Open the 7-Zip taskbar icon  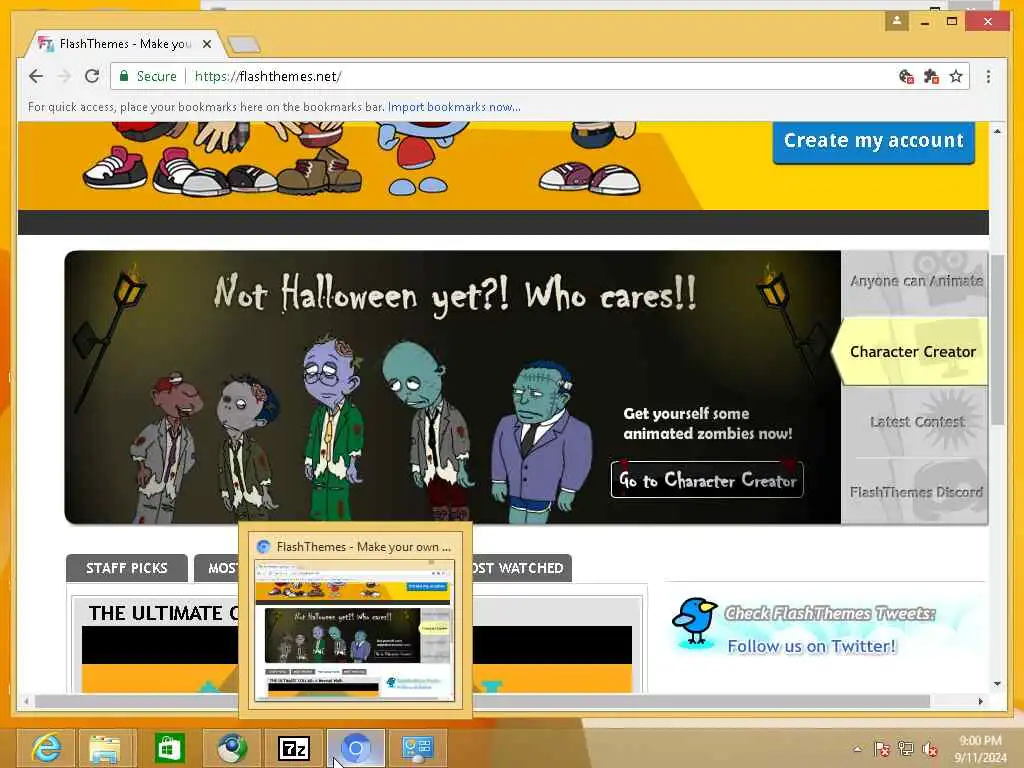[293, 748]
